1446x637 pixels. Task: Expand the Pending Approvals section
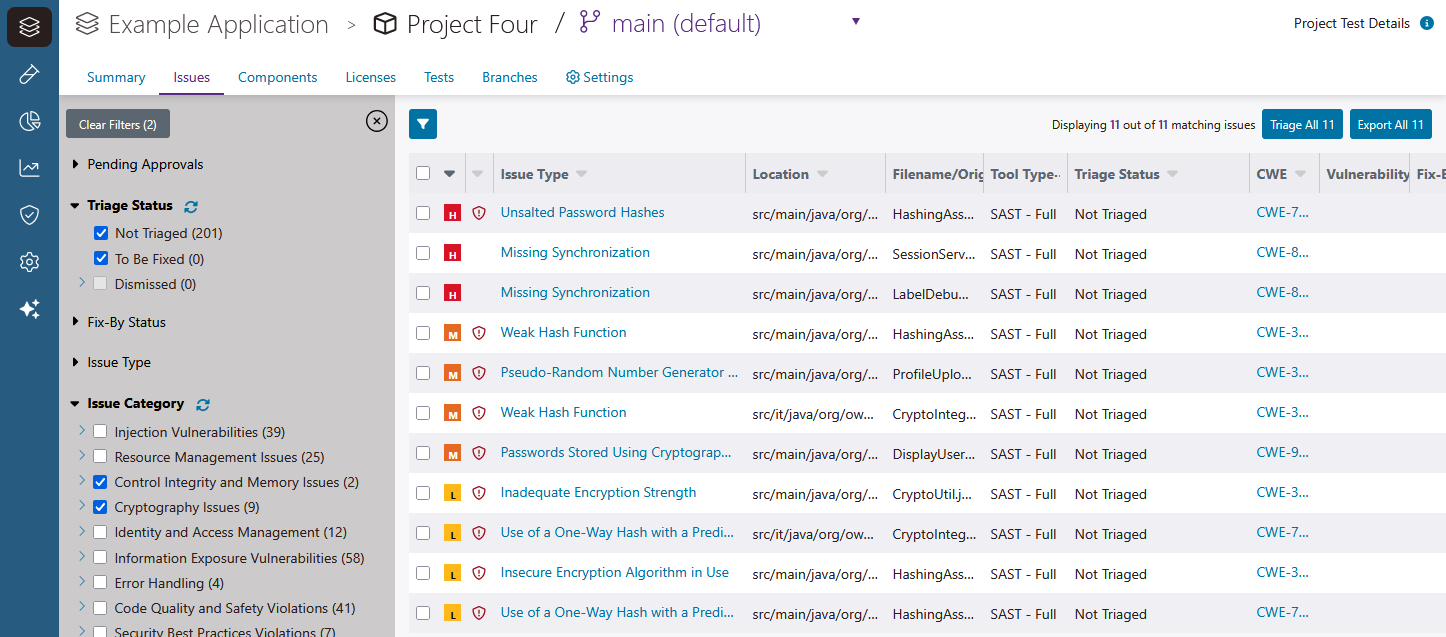click(x=76, y=164)
